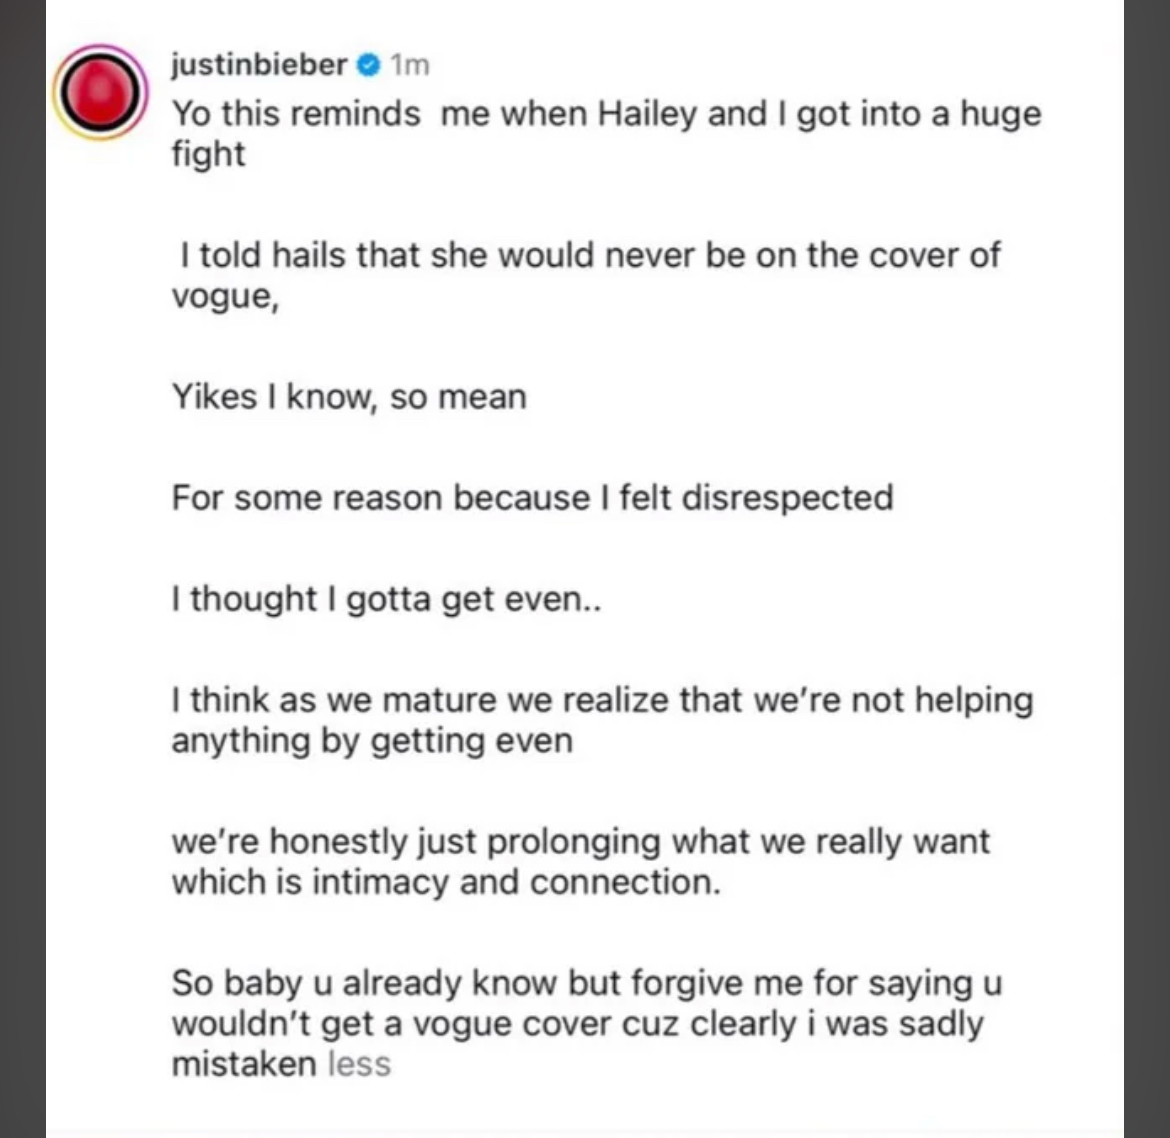This screenshot has height=1138, width=1170.
Task: Click the word "fight" in the first paragraph
Action: [x=208, y=154]
